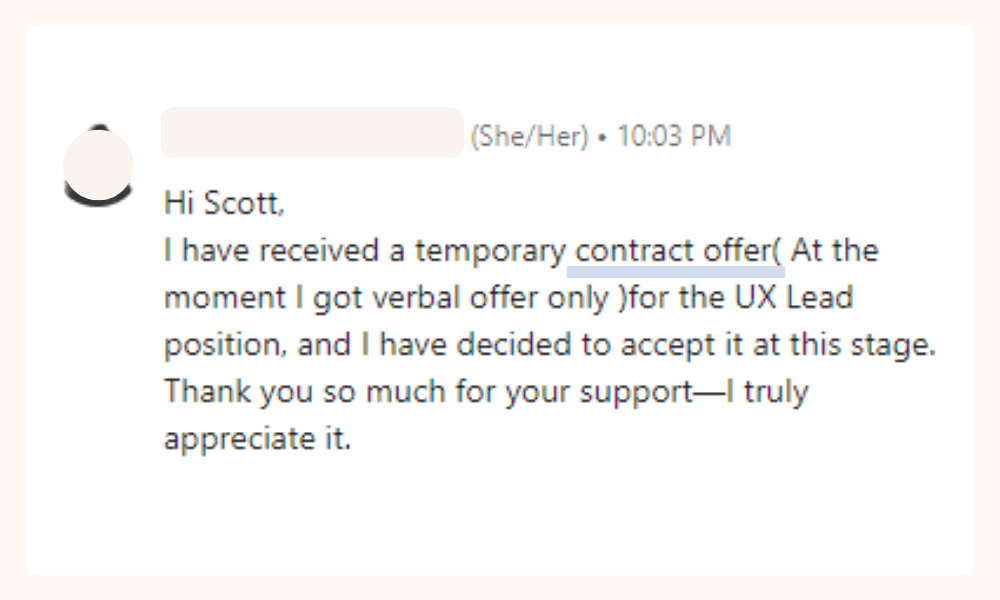Click the "Hi Scott," greeting line
Screen dimensions: 1000x600
coord(224,203)
